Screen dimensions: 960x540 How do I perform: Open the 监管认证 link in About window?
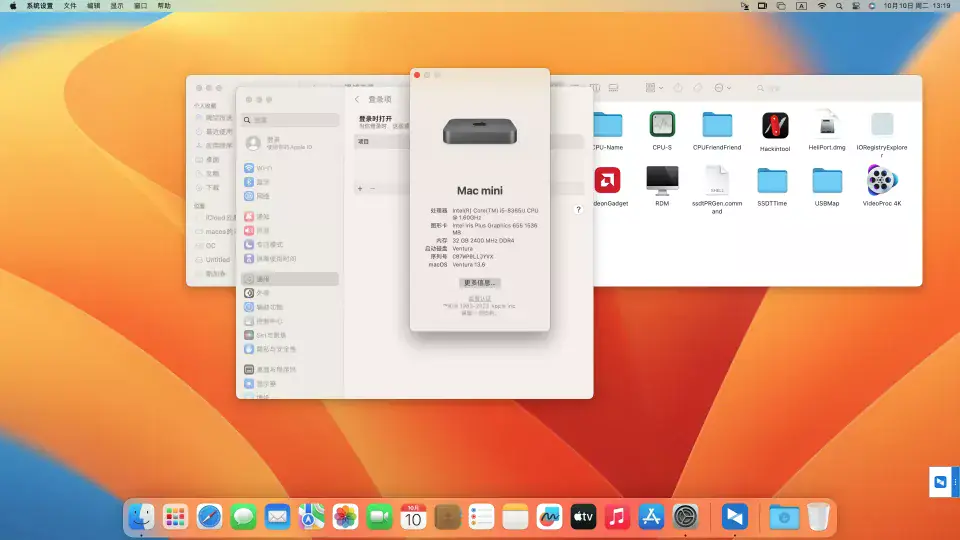point(479,299)
